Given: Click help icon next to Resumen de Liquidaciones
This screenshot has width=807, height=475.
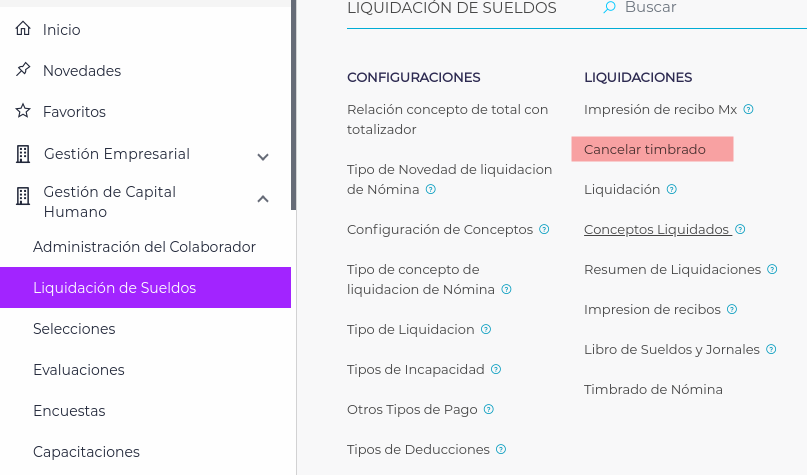Looking at the screenshot, I should click(x=772, y=269).
